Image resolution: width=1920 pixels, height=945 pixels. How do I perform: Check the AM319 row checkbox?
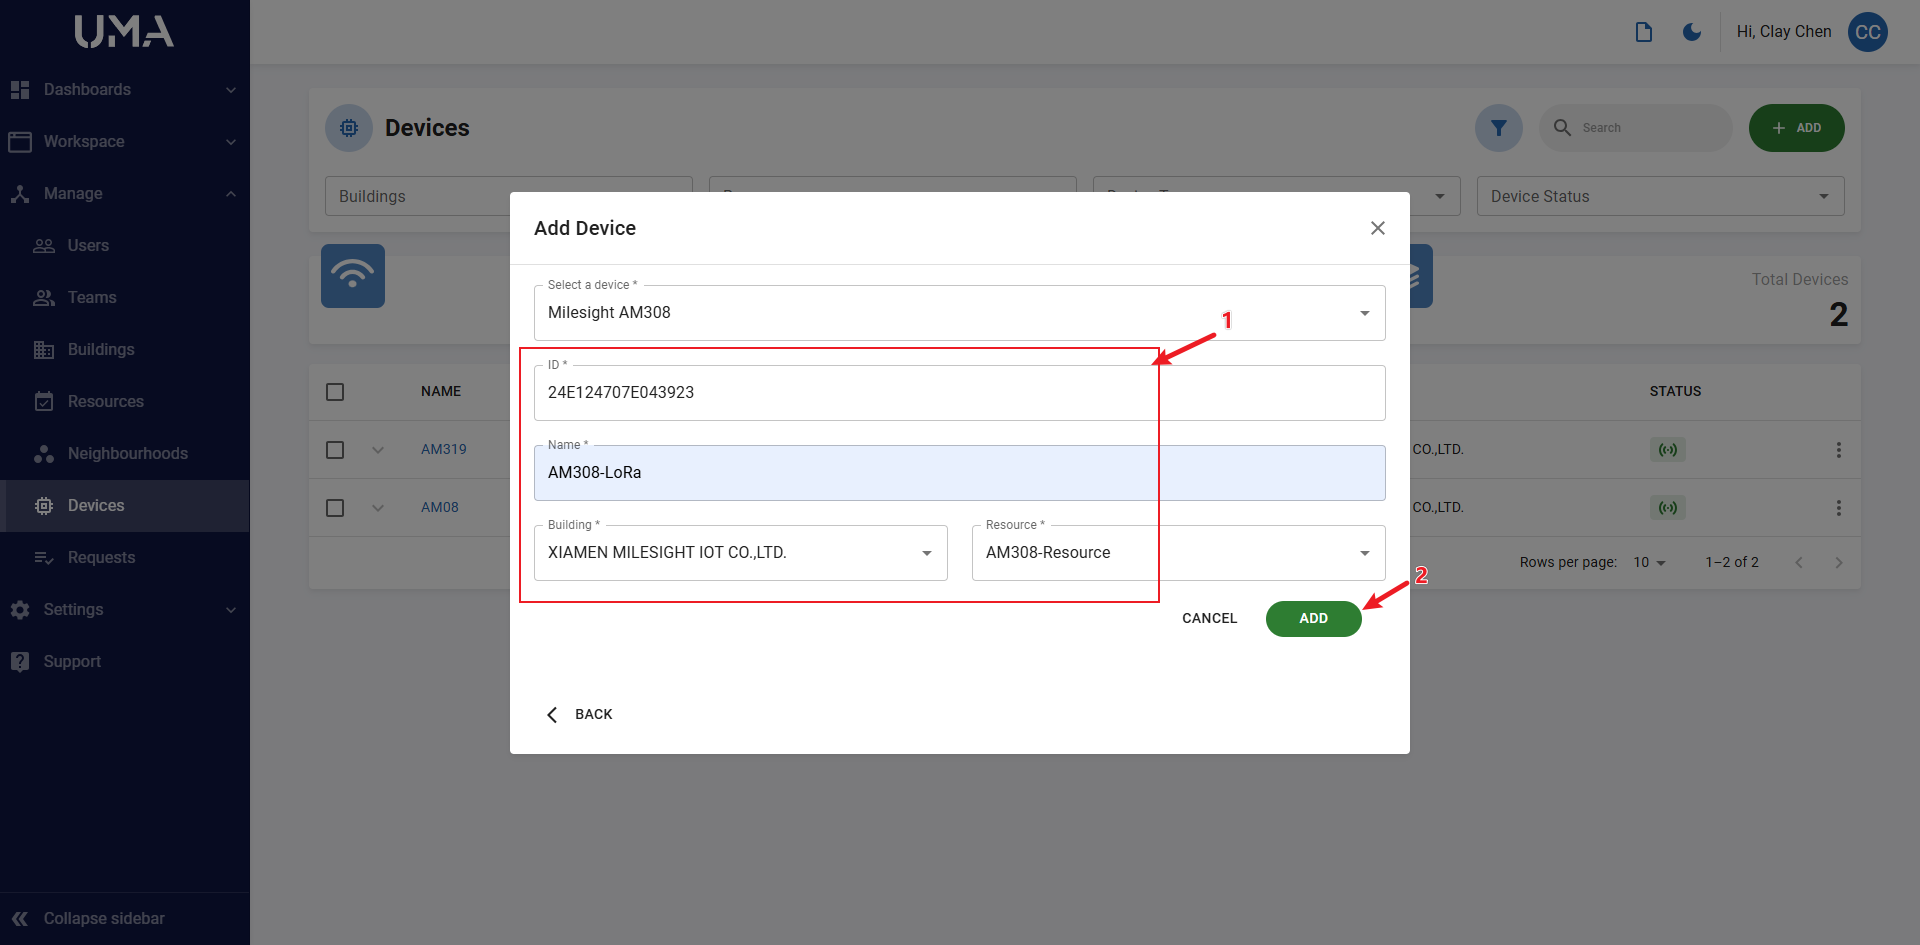click(x=335, y=450)
